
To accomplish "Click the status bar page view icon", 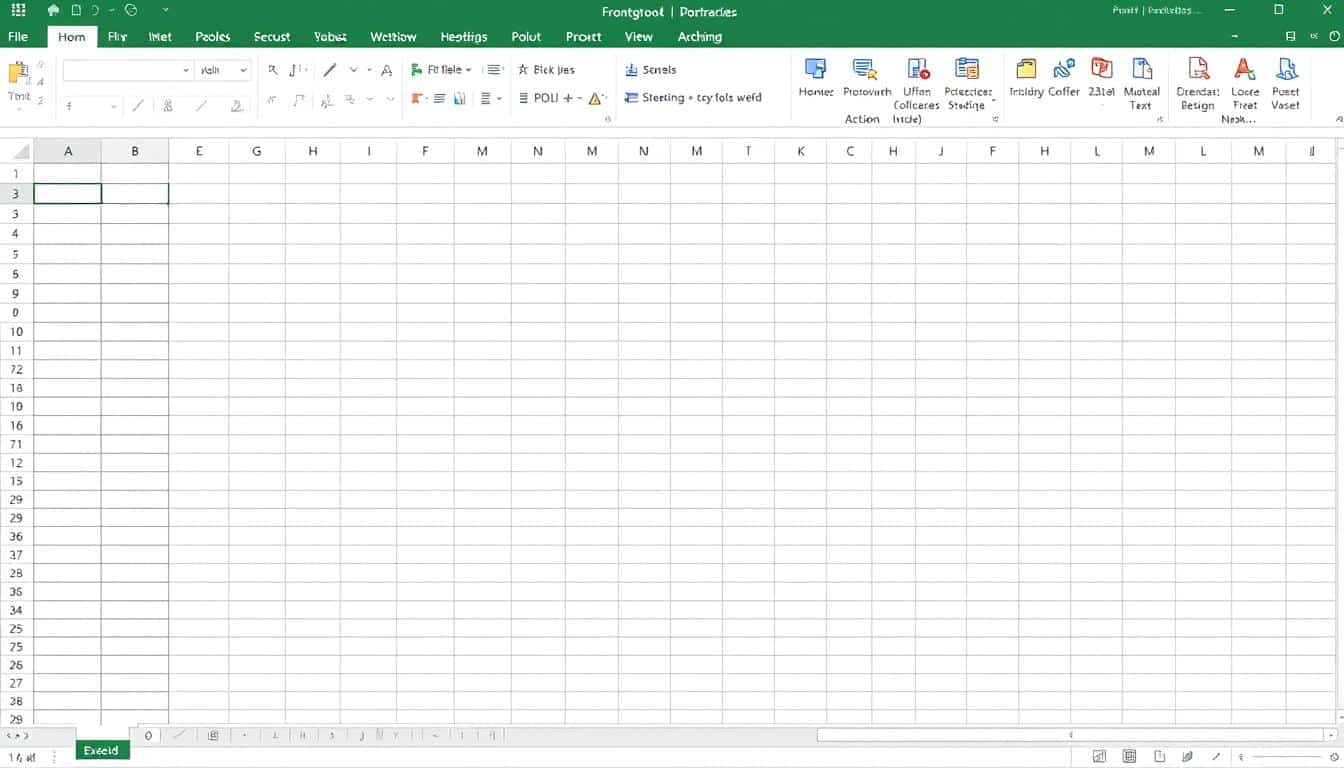I will 1159,757.
